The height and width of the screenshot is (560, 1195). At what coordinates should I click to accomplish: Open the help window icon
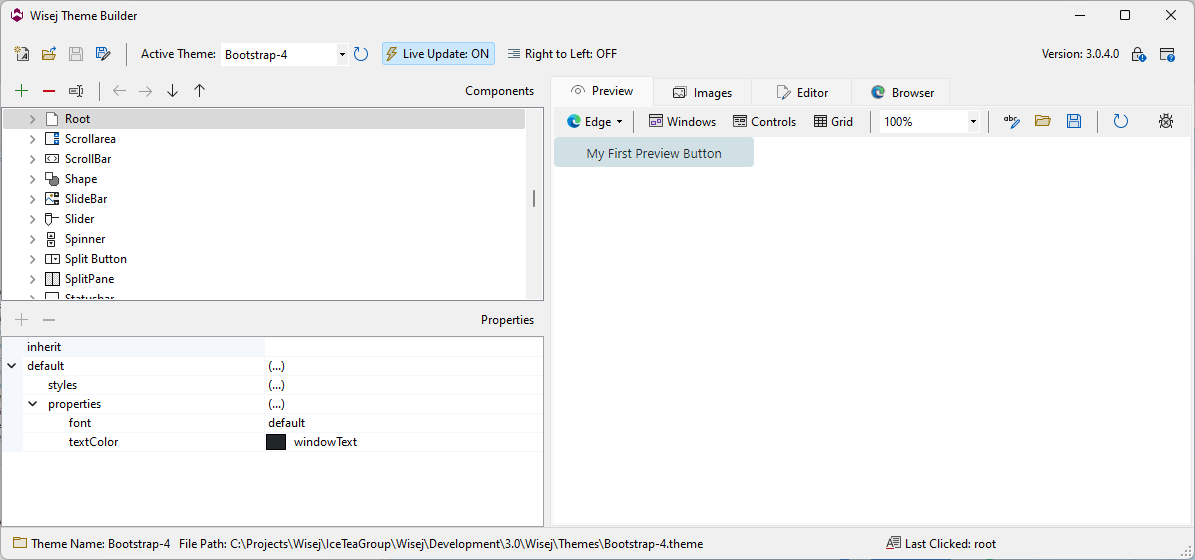(x=1167, y=54)
